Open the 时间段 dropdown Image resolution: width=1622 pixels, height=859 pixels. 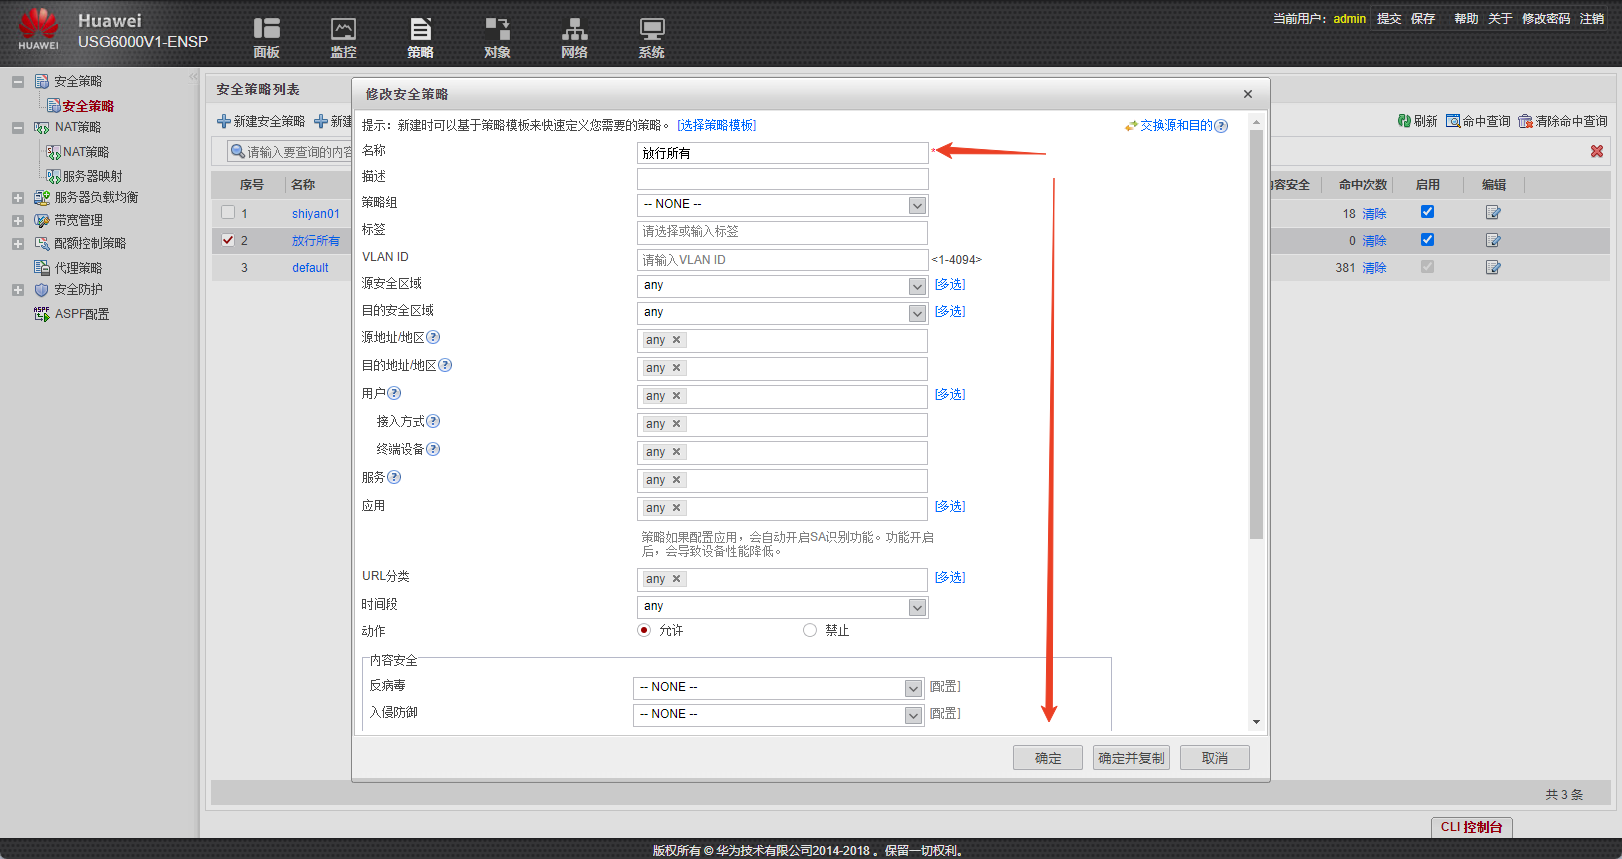pos(917,607)
